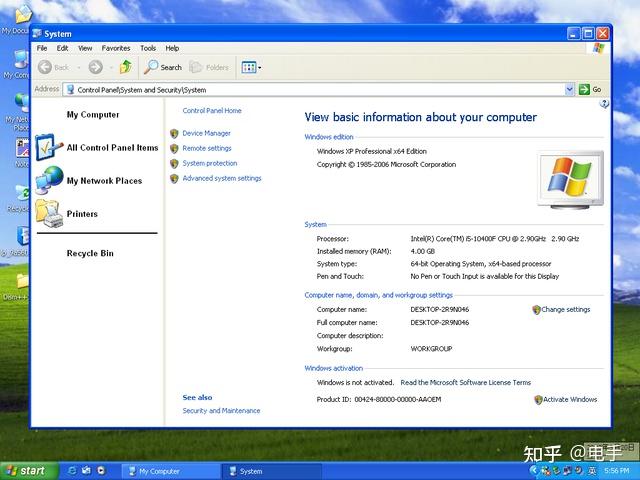Open Advanced system settings link
This screenshot has height=480, width=640.
(222, 178)
